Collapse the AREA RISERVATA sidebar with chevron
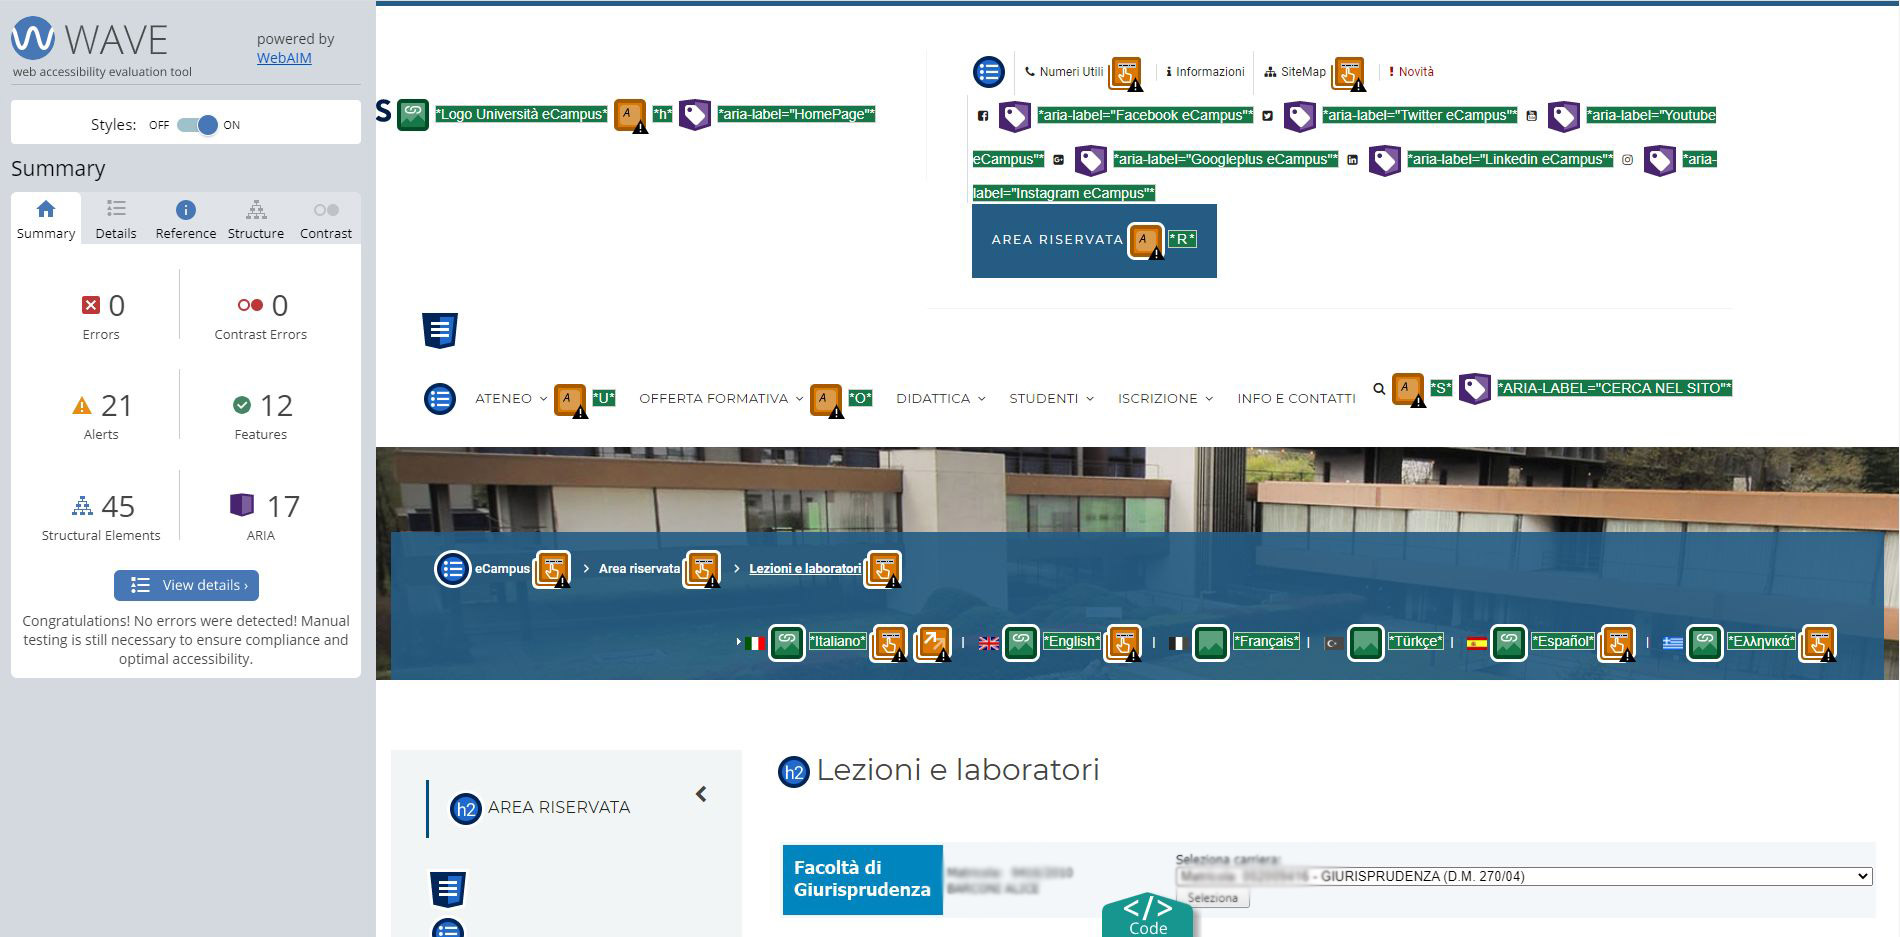 (701, 794)
